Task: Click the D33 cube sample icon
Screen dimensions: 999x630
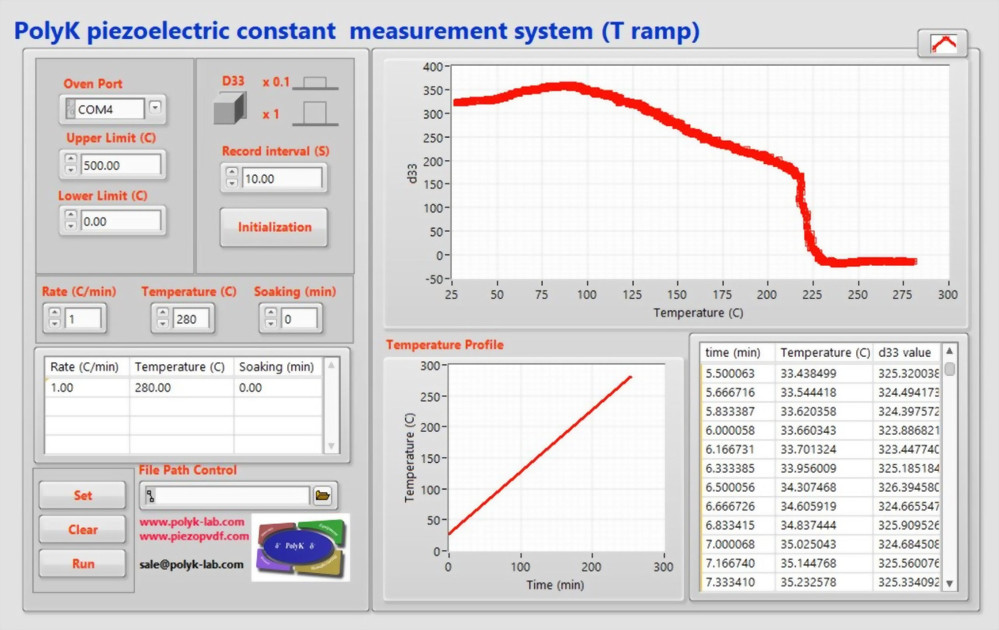Action: tap(229, 108)
